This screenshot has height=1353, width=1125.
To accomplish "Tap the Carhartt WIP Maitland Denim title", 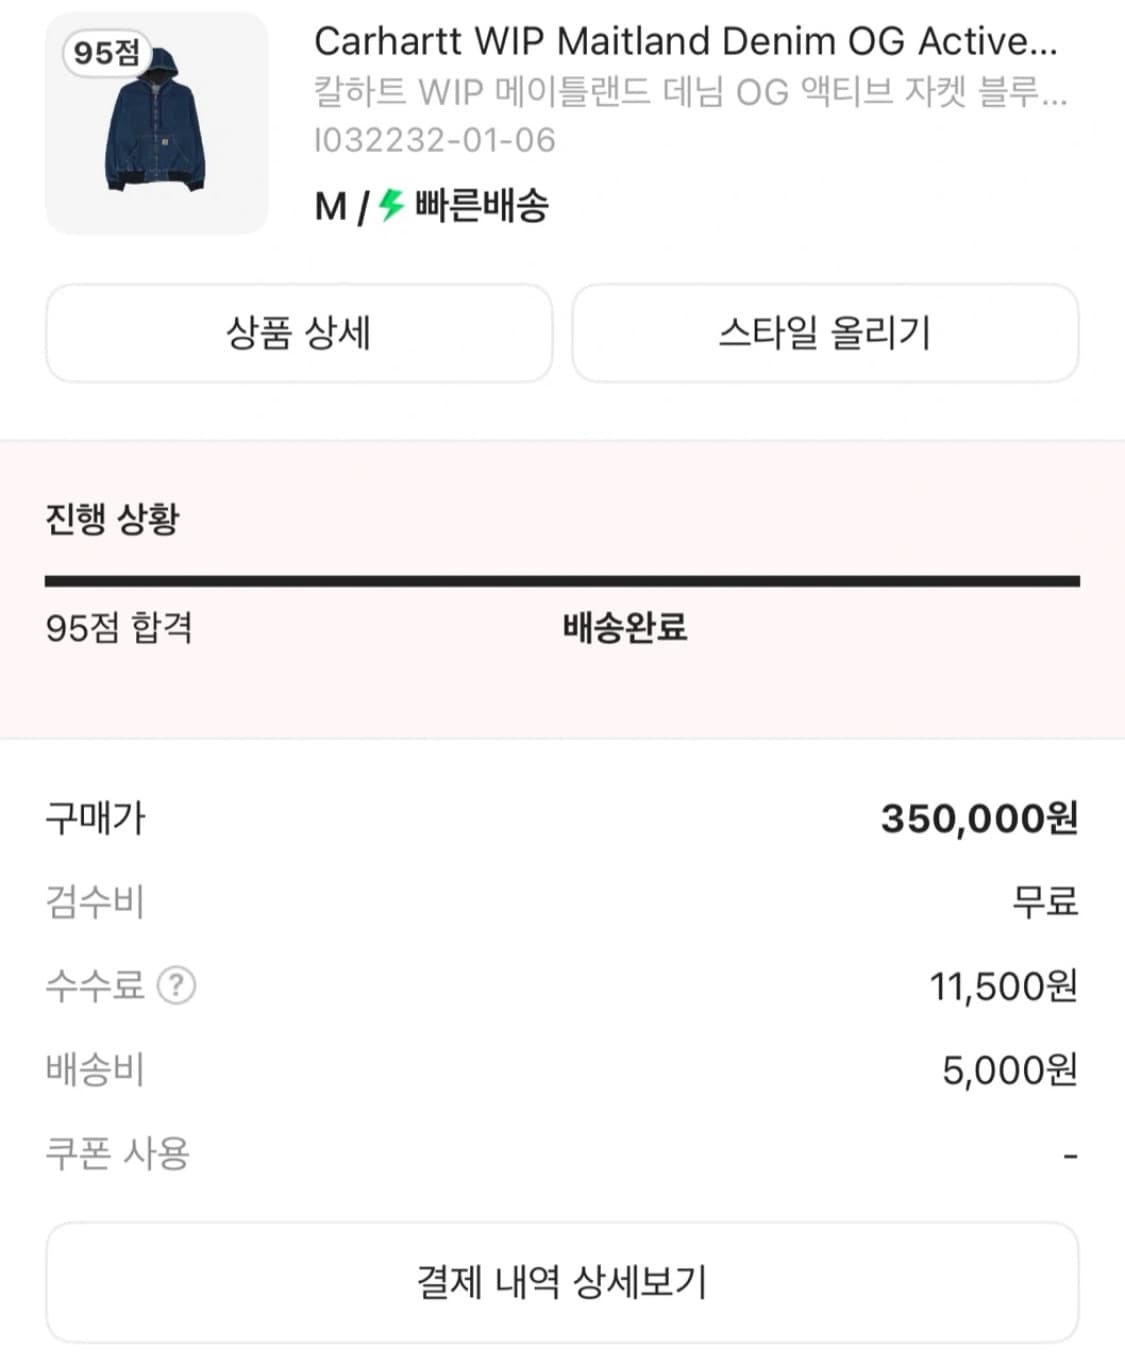I will (685, 42).
